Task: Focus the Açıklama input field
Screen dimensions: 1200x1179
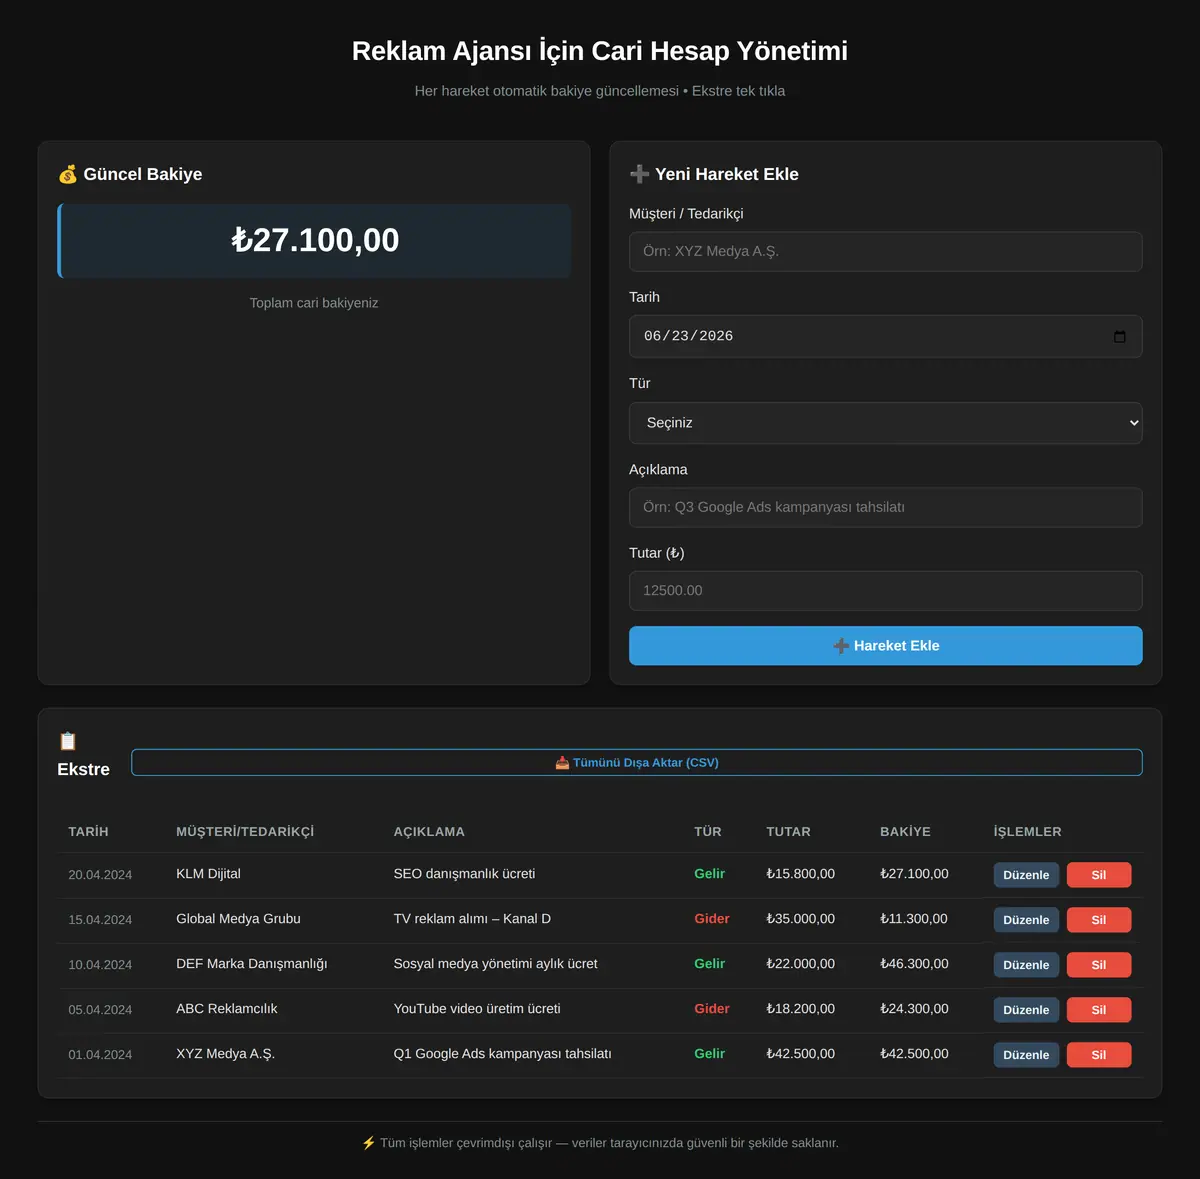Action: (x=886, y=508)
